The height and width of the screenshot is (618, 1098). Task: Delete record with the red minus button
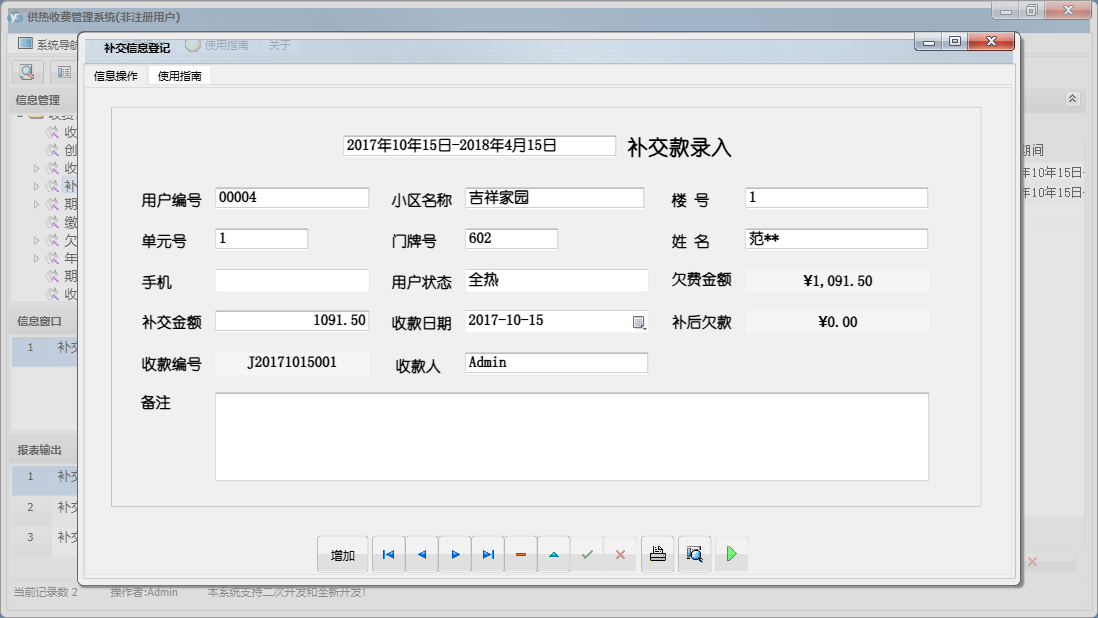(521, 554)
